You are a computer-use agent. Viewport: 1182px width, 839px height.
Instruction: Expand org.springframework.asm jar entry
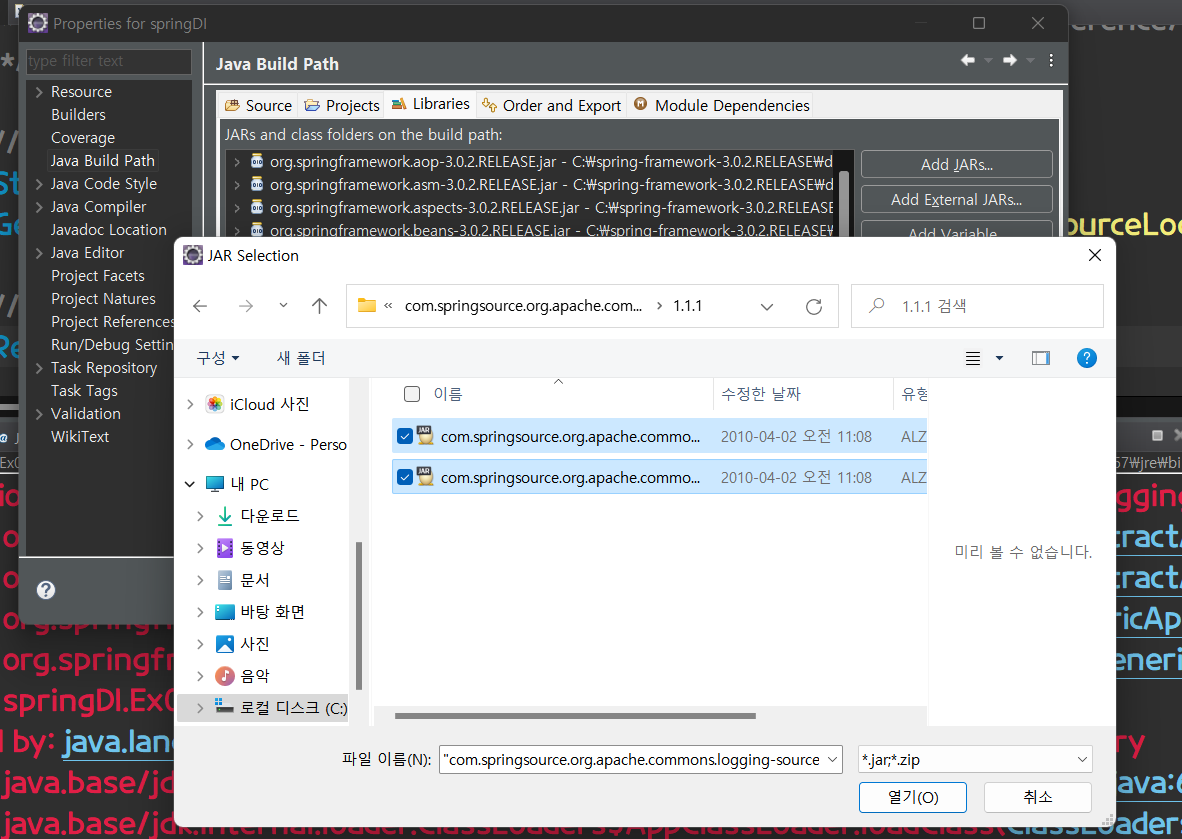[x=237, y=185]
